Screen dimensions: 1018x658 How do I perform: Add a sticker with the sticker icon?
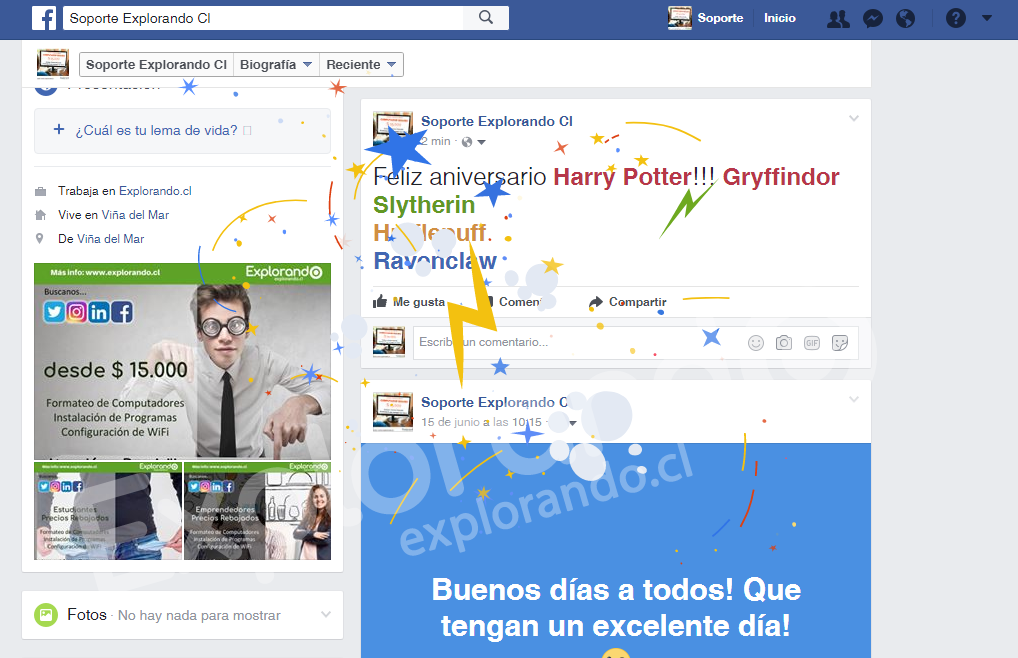coord(839,343)
